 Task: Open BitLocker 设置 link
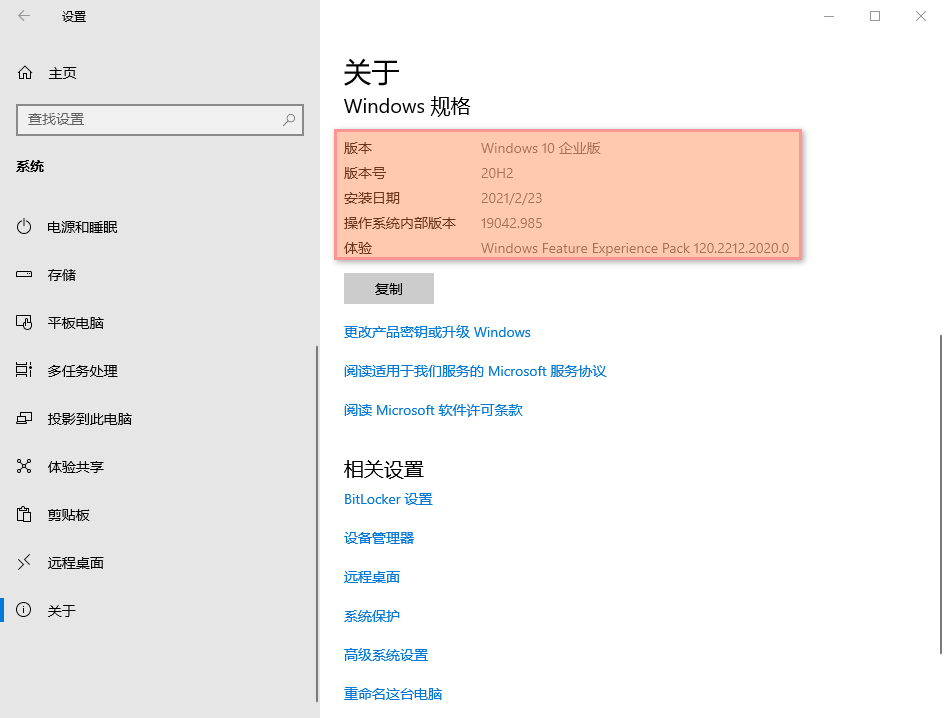pos(388,499)
